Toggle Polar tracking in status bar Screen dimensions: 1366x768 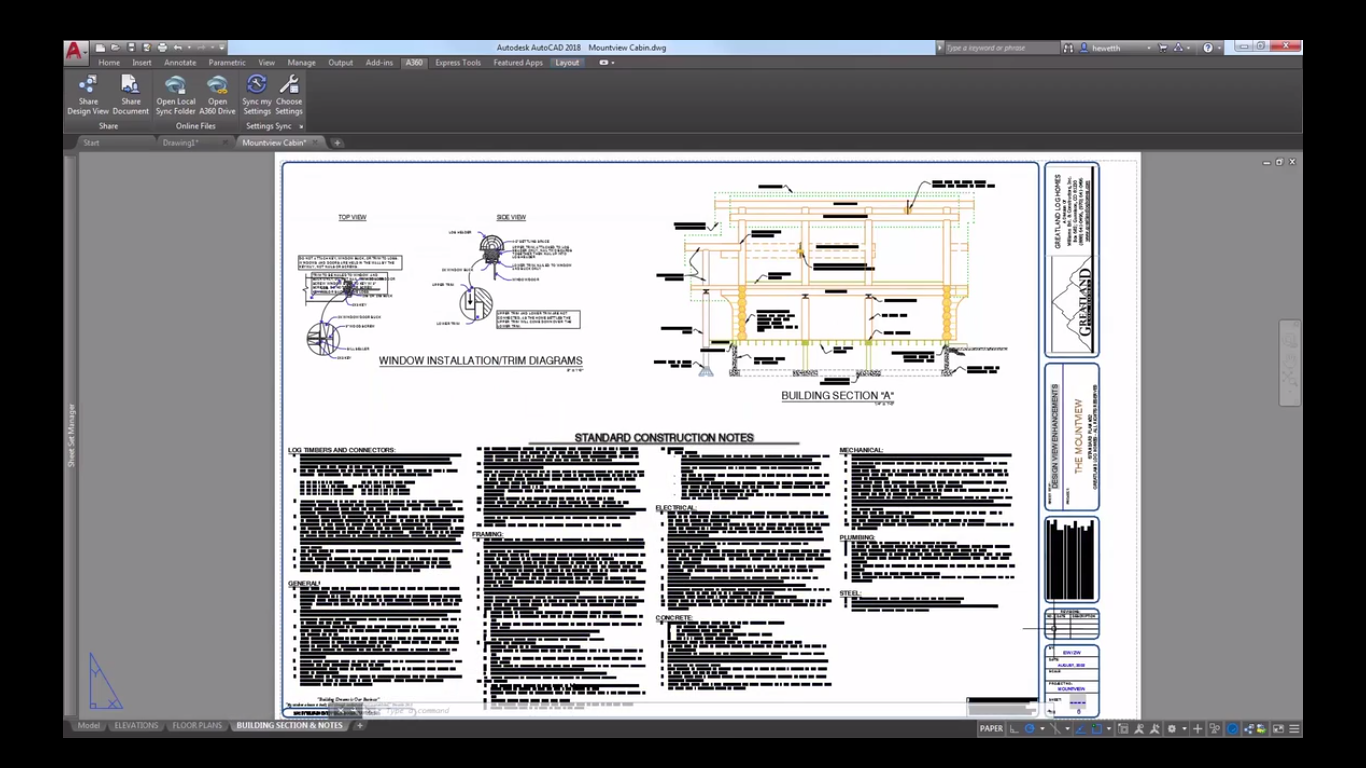coord(1029,729)
